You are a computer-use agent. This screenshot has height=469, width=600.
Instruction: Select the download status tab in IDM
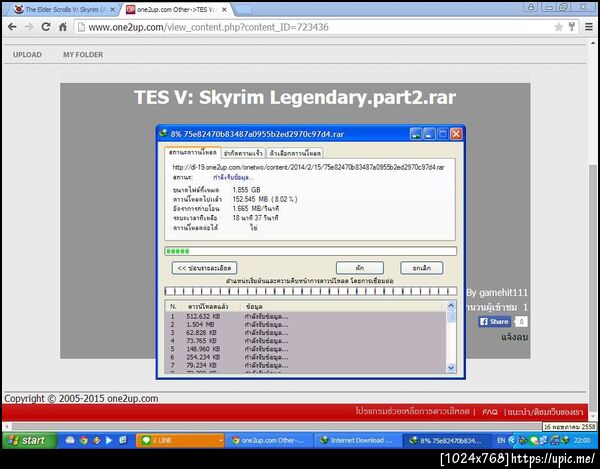pos(192,152)
